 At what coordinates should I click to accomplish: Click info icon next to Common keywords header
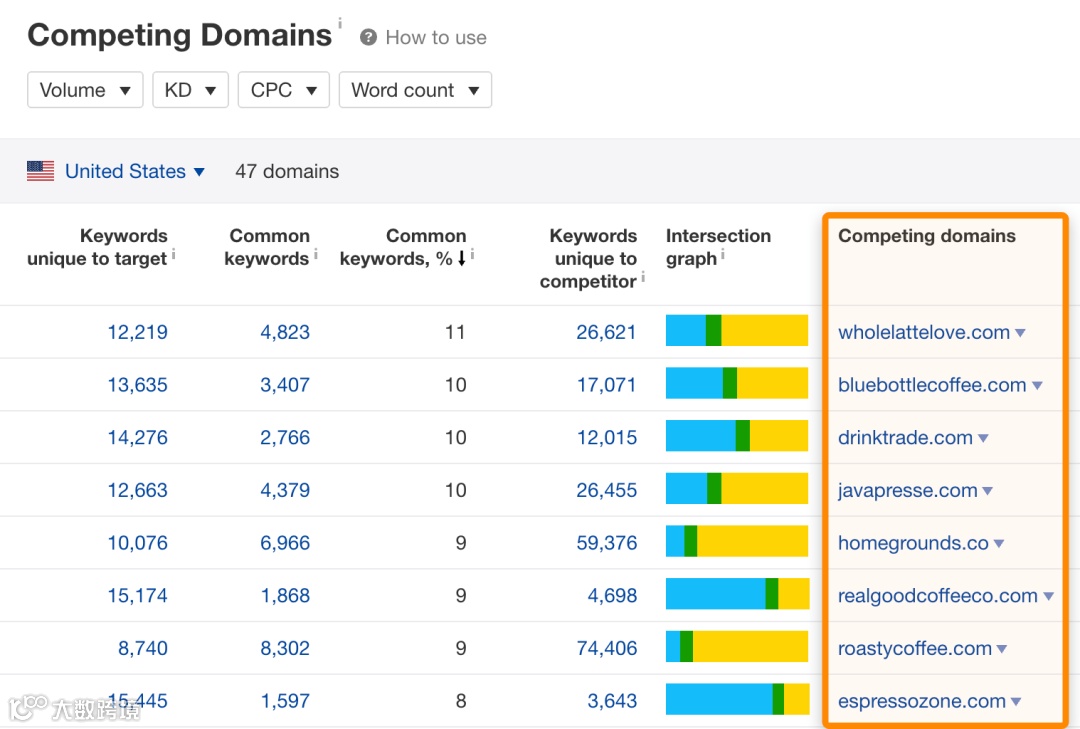tap(315, 254)
